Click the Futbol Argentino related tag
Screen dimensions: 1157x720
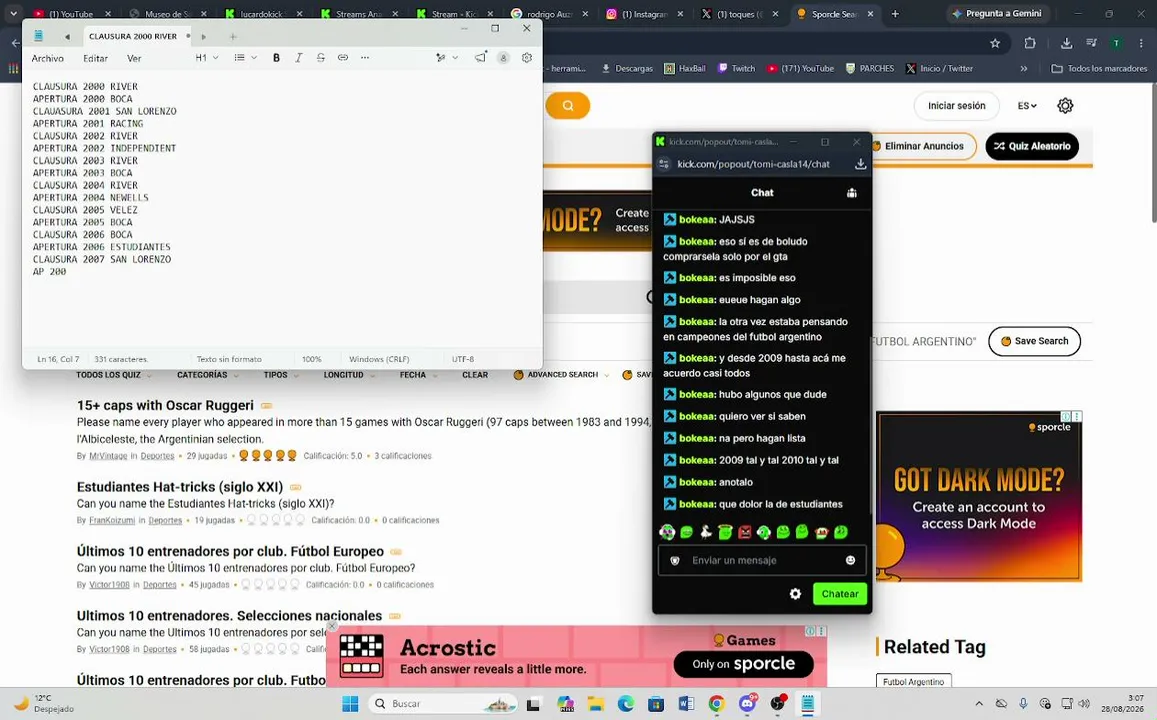click(x=913, y=682)
